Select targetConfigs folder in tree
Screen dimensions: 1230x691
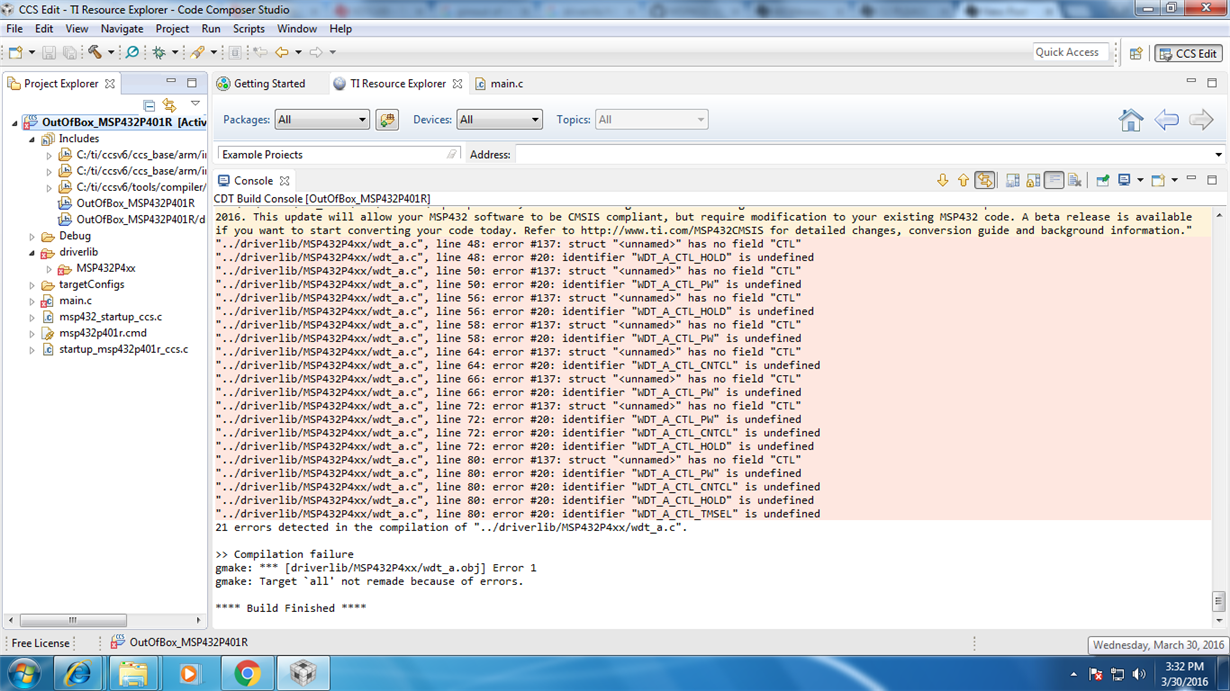[x=91, y=285]
